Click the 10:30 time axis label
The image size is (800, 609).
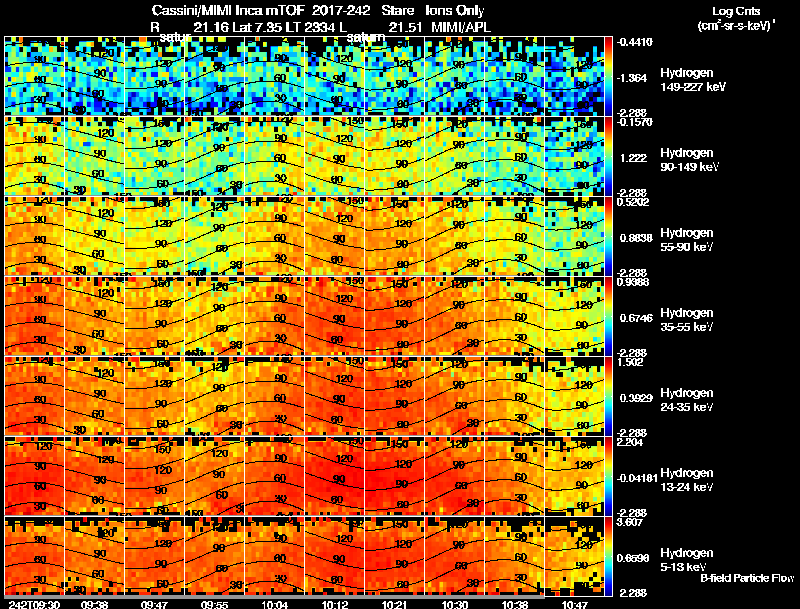455,604
